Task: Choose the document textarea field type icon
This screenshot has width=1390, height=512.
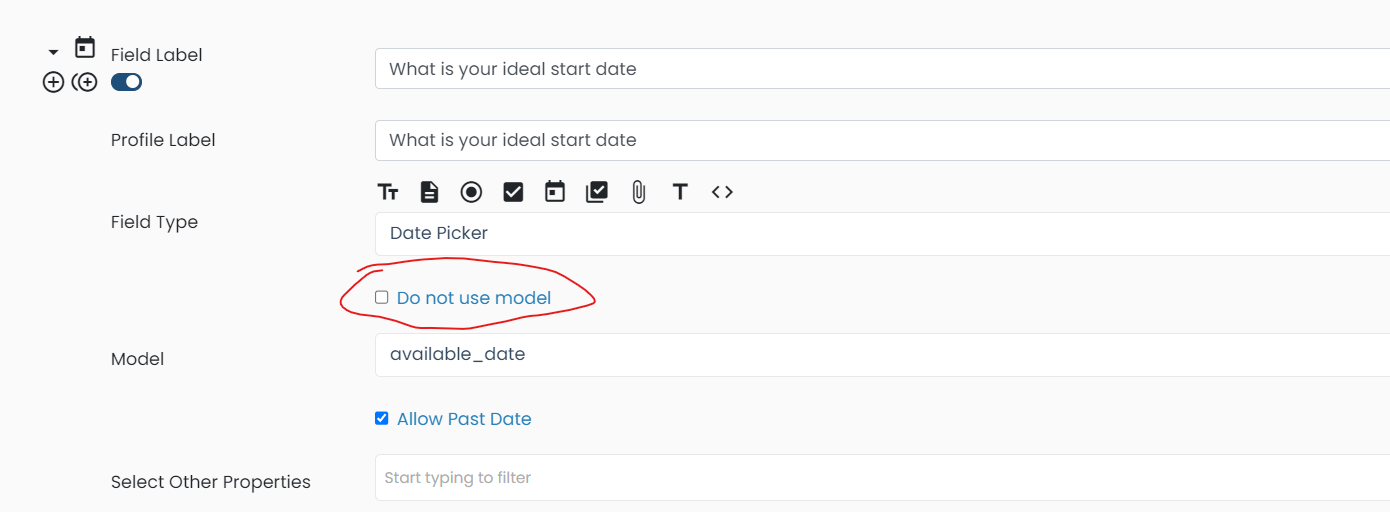Action: click(429, 192)
